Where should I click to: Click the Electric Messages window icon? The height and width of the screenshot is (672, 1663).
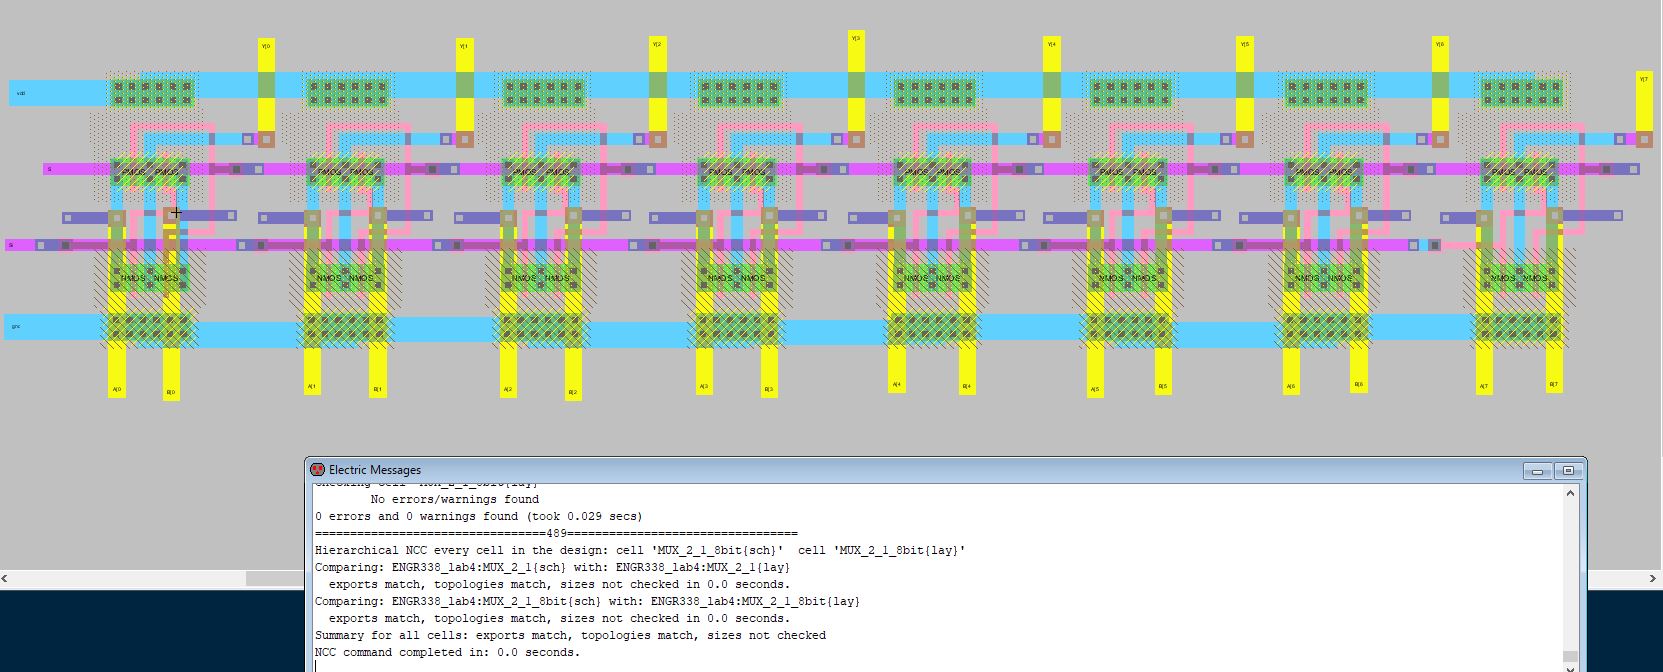pos(318,470)
